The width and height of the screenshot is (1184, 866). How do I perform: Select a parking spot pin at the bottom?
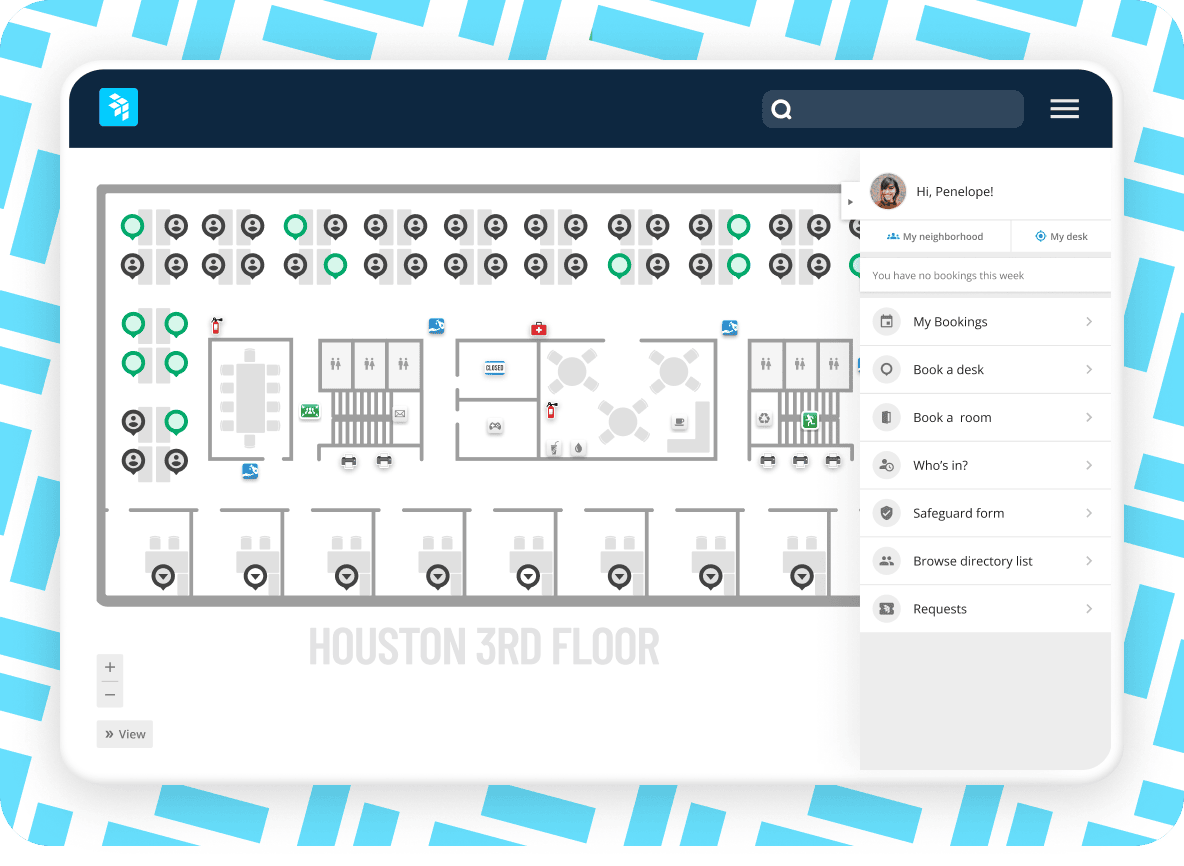[x=163, y=576]
